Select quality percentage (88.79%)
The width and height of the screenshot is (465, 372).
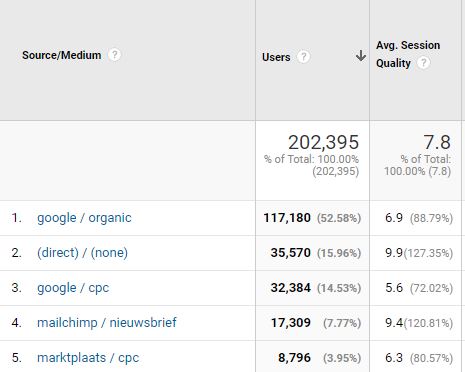[x=431, y=218]
